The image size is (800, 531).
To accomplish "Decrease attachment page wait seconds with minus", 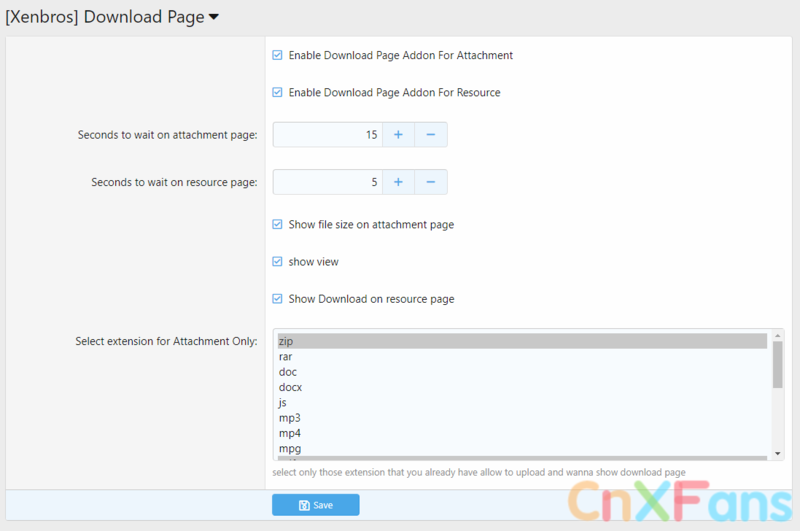I will 430,134.
